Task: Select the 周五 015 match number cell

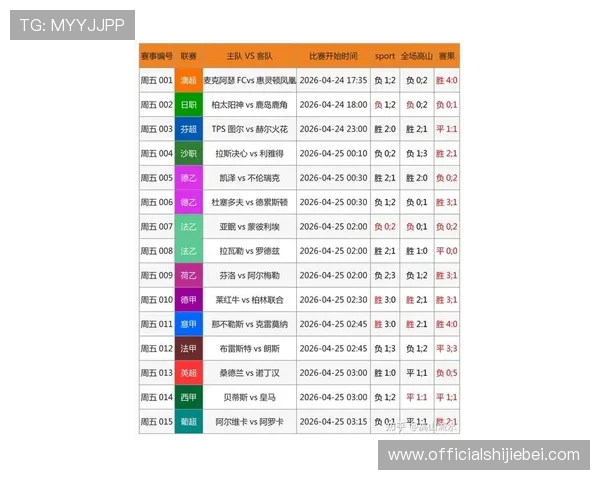Action: (157, 422)
